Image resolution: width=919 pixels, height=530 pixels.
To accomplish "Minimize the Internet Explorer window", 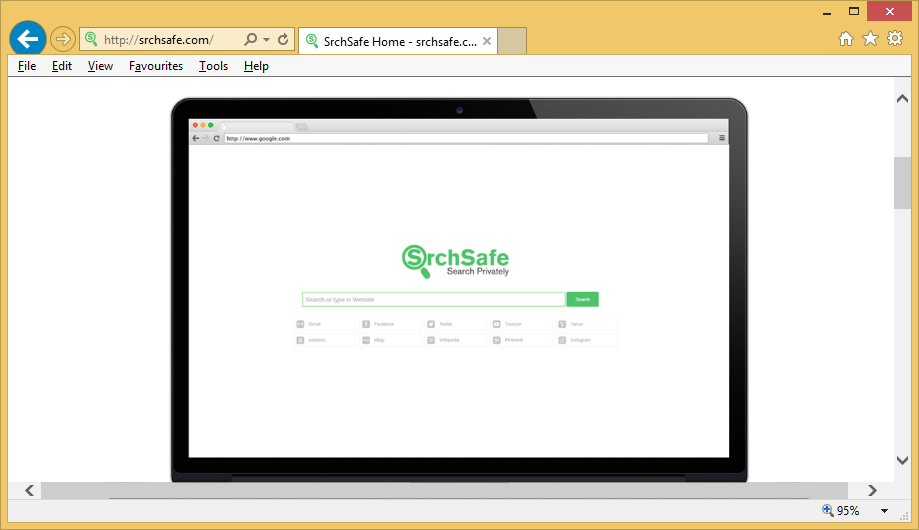I will [x=827, y=12].
